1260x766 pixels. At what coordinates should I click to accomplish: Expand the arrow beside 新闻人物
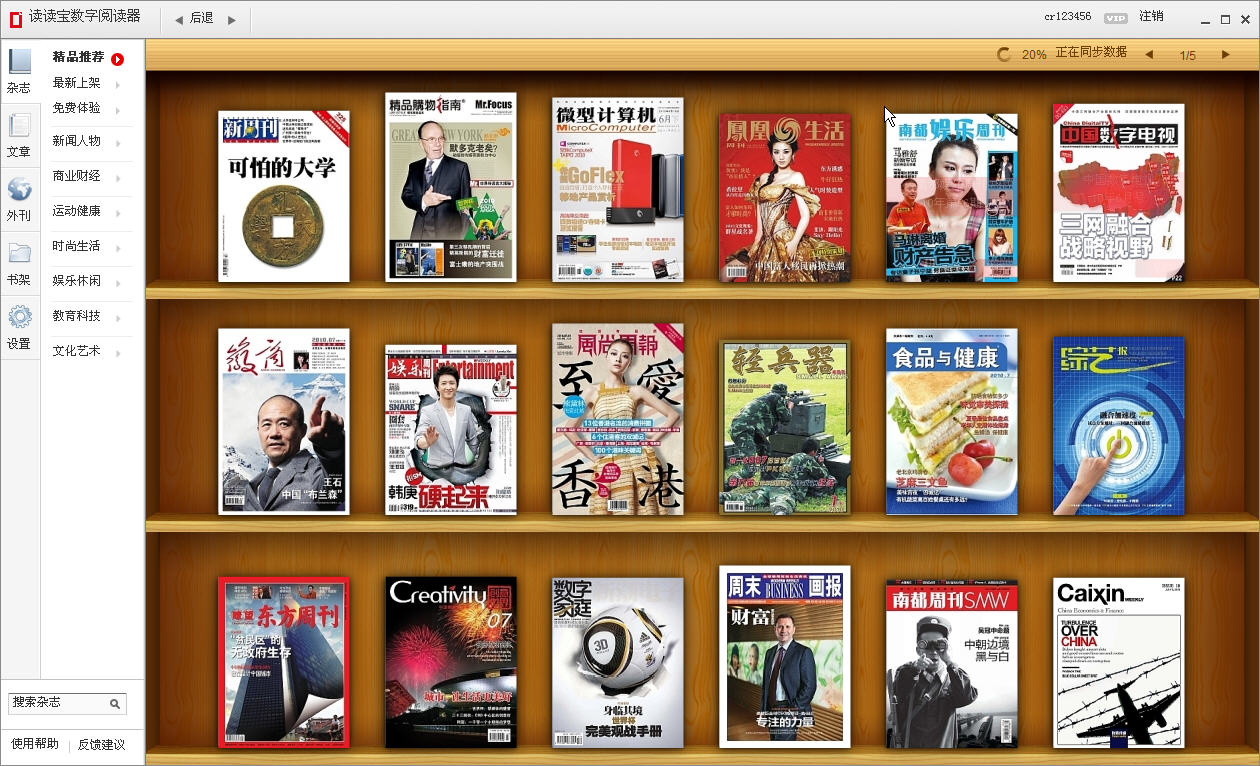pyautogui.click(x=118, y=143)
